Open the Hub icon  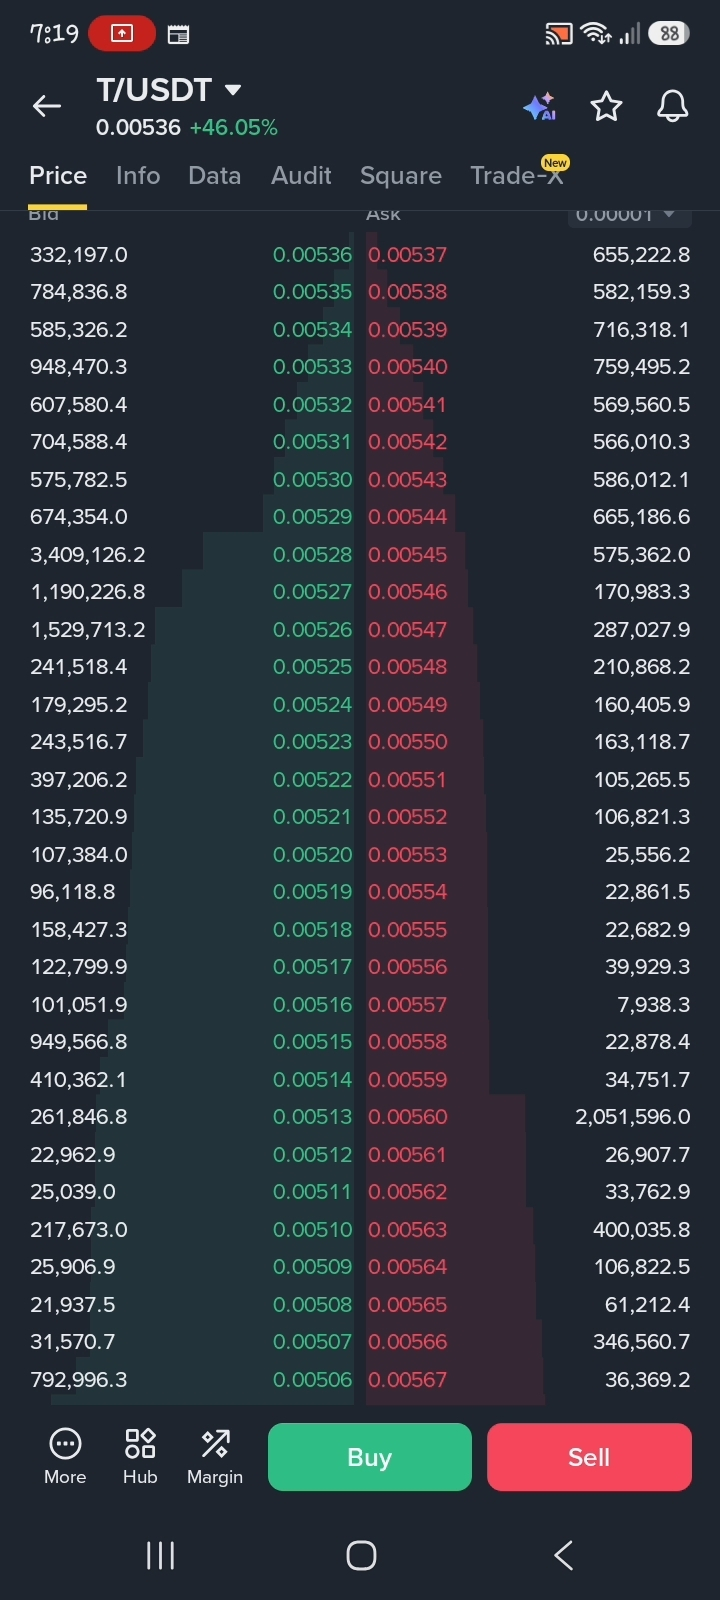(x=140, y=1456)
